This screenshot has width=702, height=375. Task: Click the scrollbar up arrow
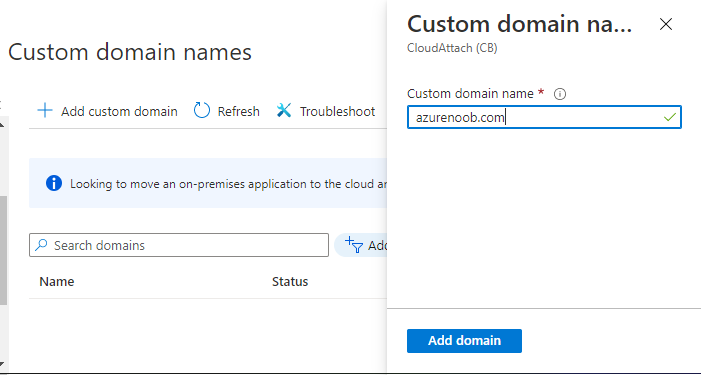[x=2, y=124]
